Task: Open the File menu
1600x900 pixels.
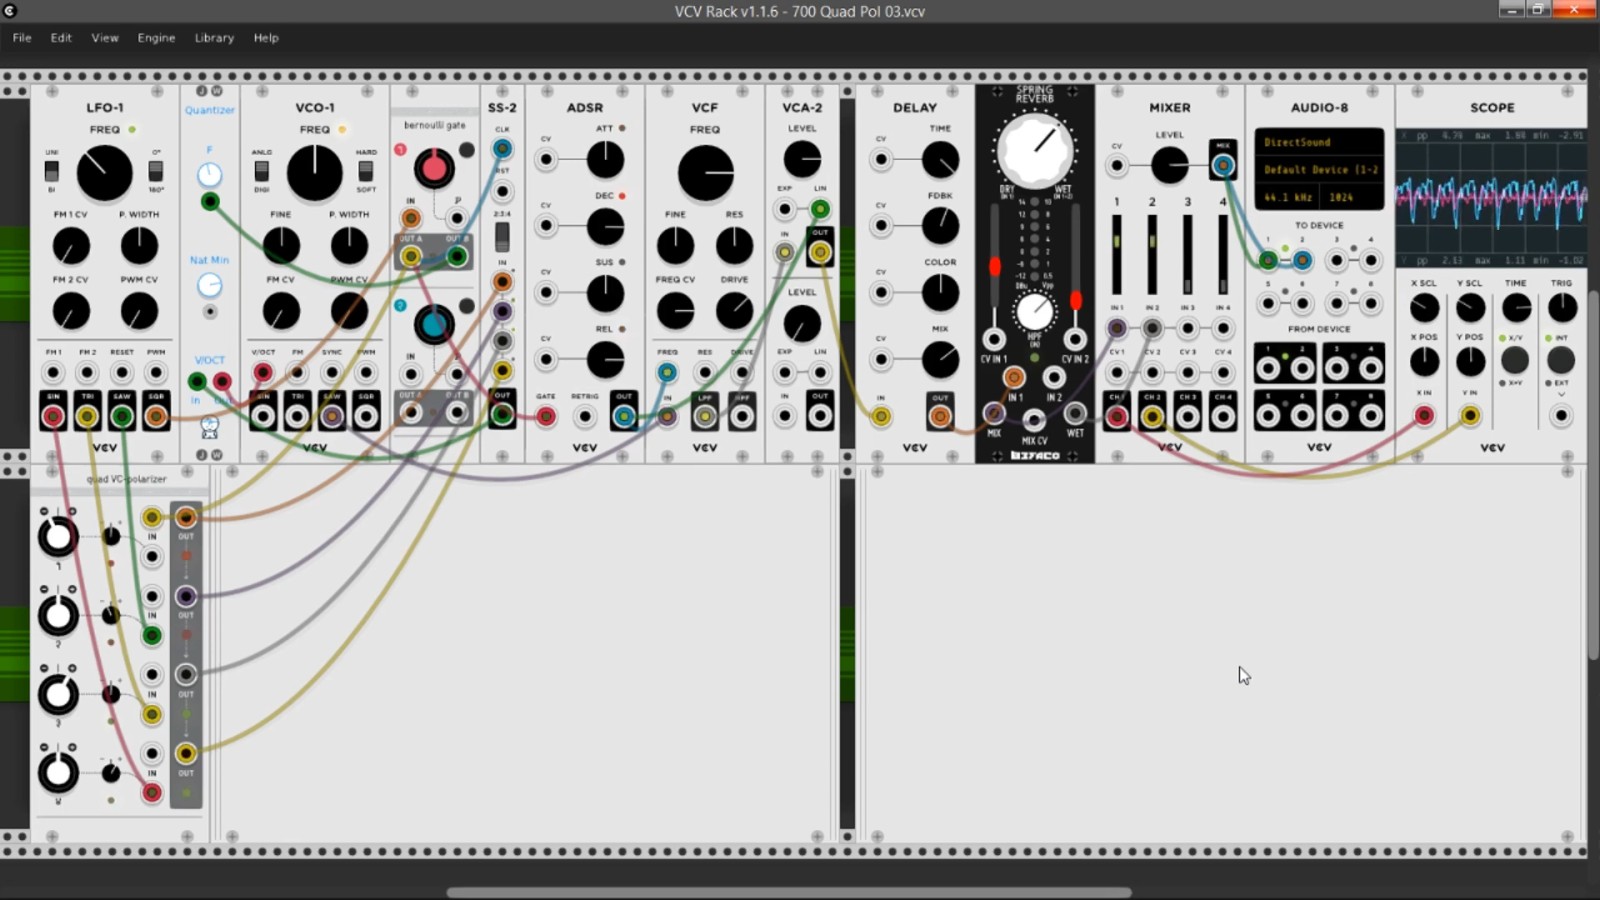Action: [22, 38]
